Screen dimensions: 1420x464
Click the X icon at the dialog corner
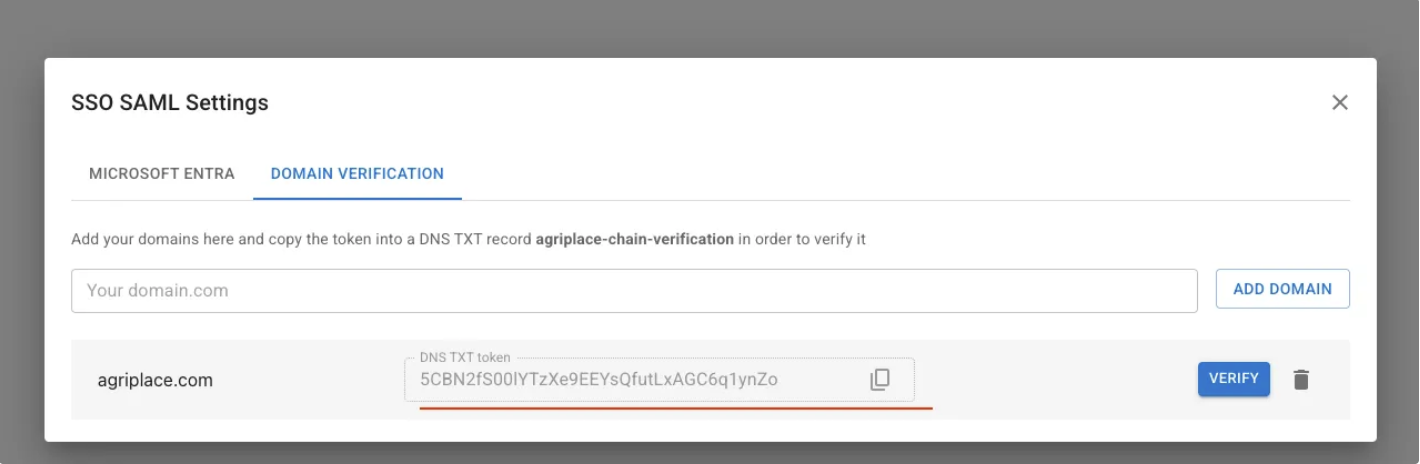coord(1340,102)
